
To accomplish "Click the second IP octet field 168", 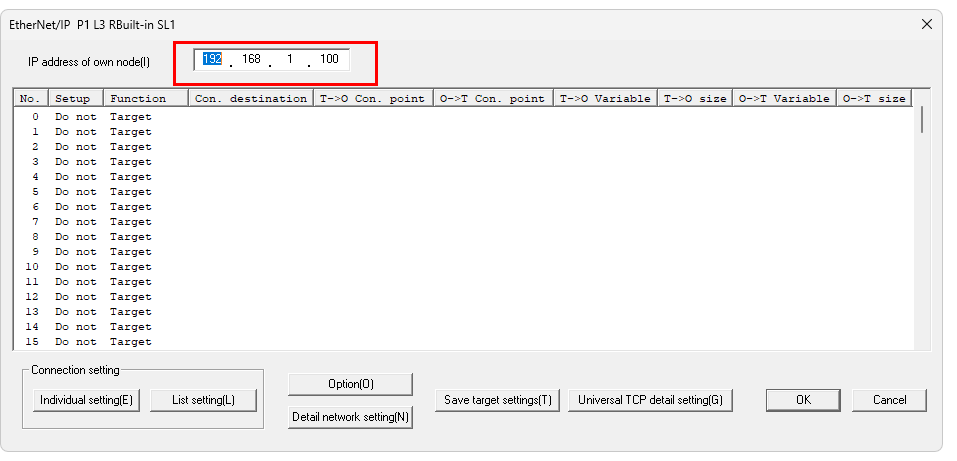I will (x=251, y=60).
